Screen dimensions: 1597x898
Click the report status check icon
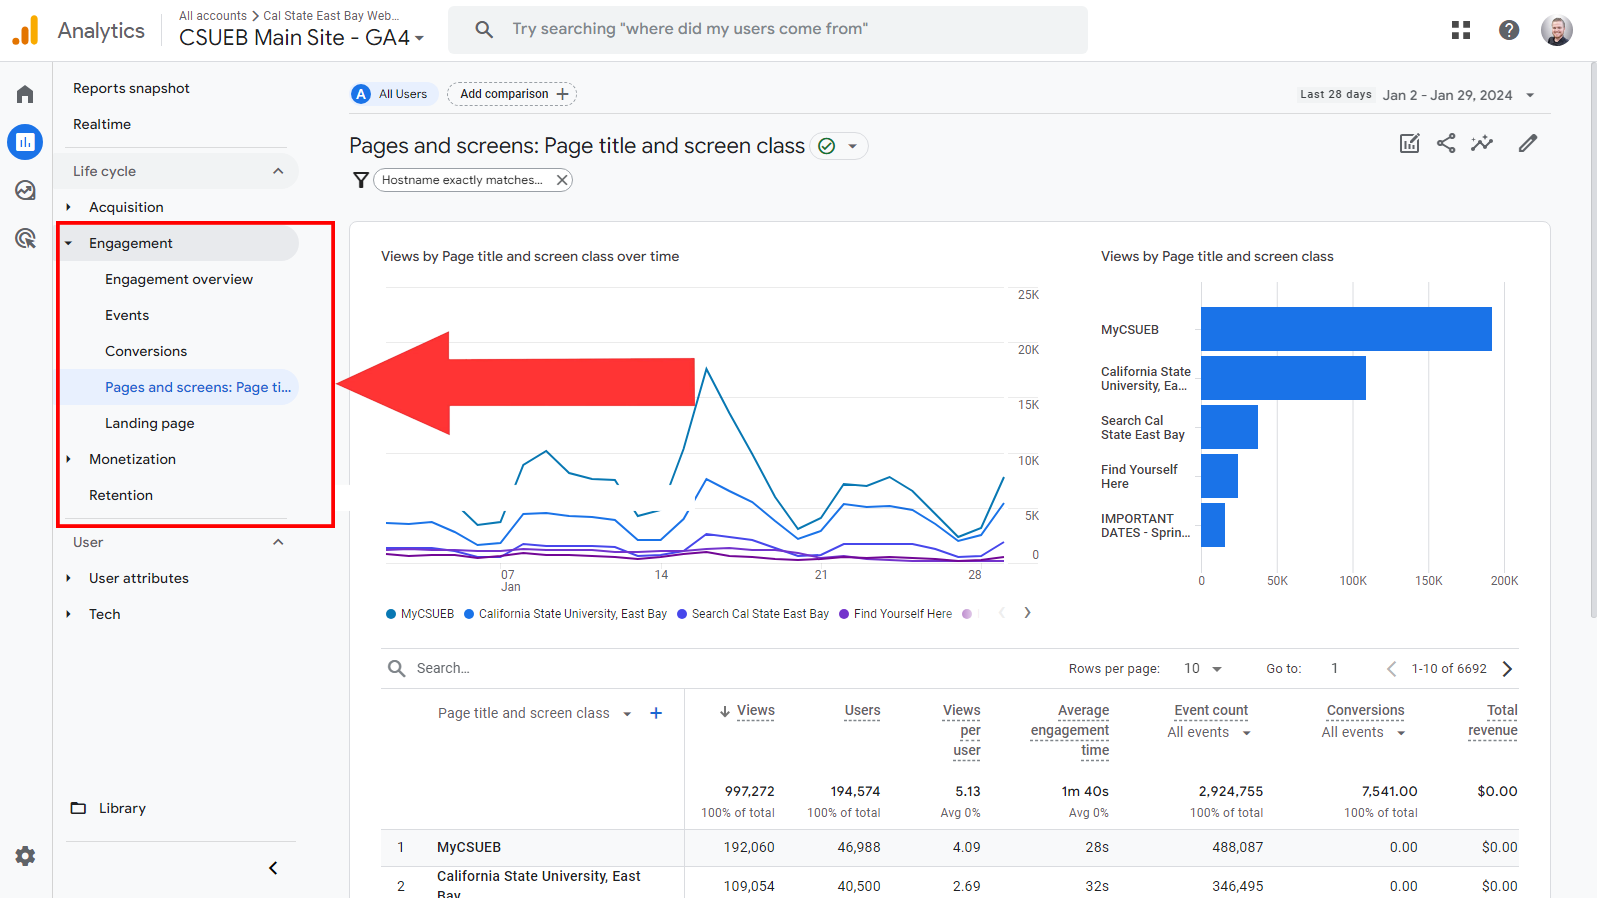pyautogui.click(x=827, y=146)
